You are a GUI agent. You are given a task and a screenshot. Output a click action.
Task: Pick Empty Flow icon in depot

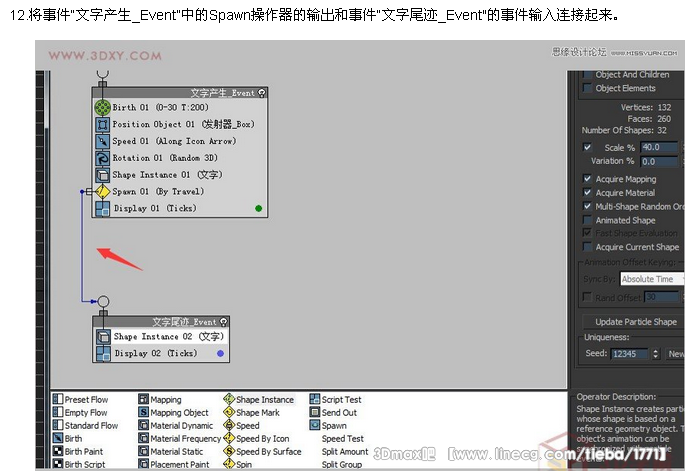click(x=58, y=412)
